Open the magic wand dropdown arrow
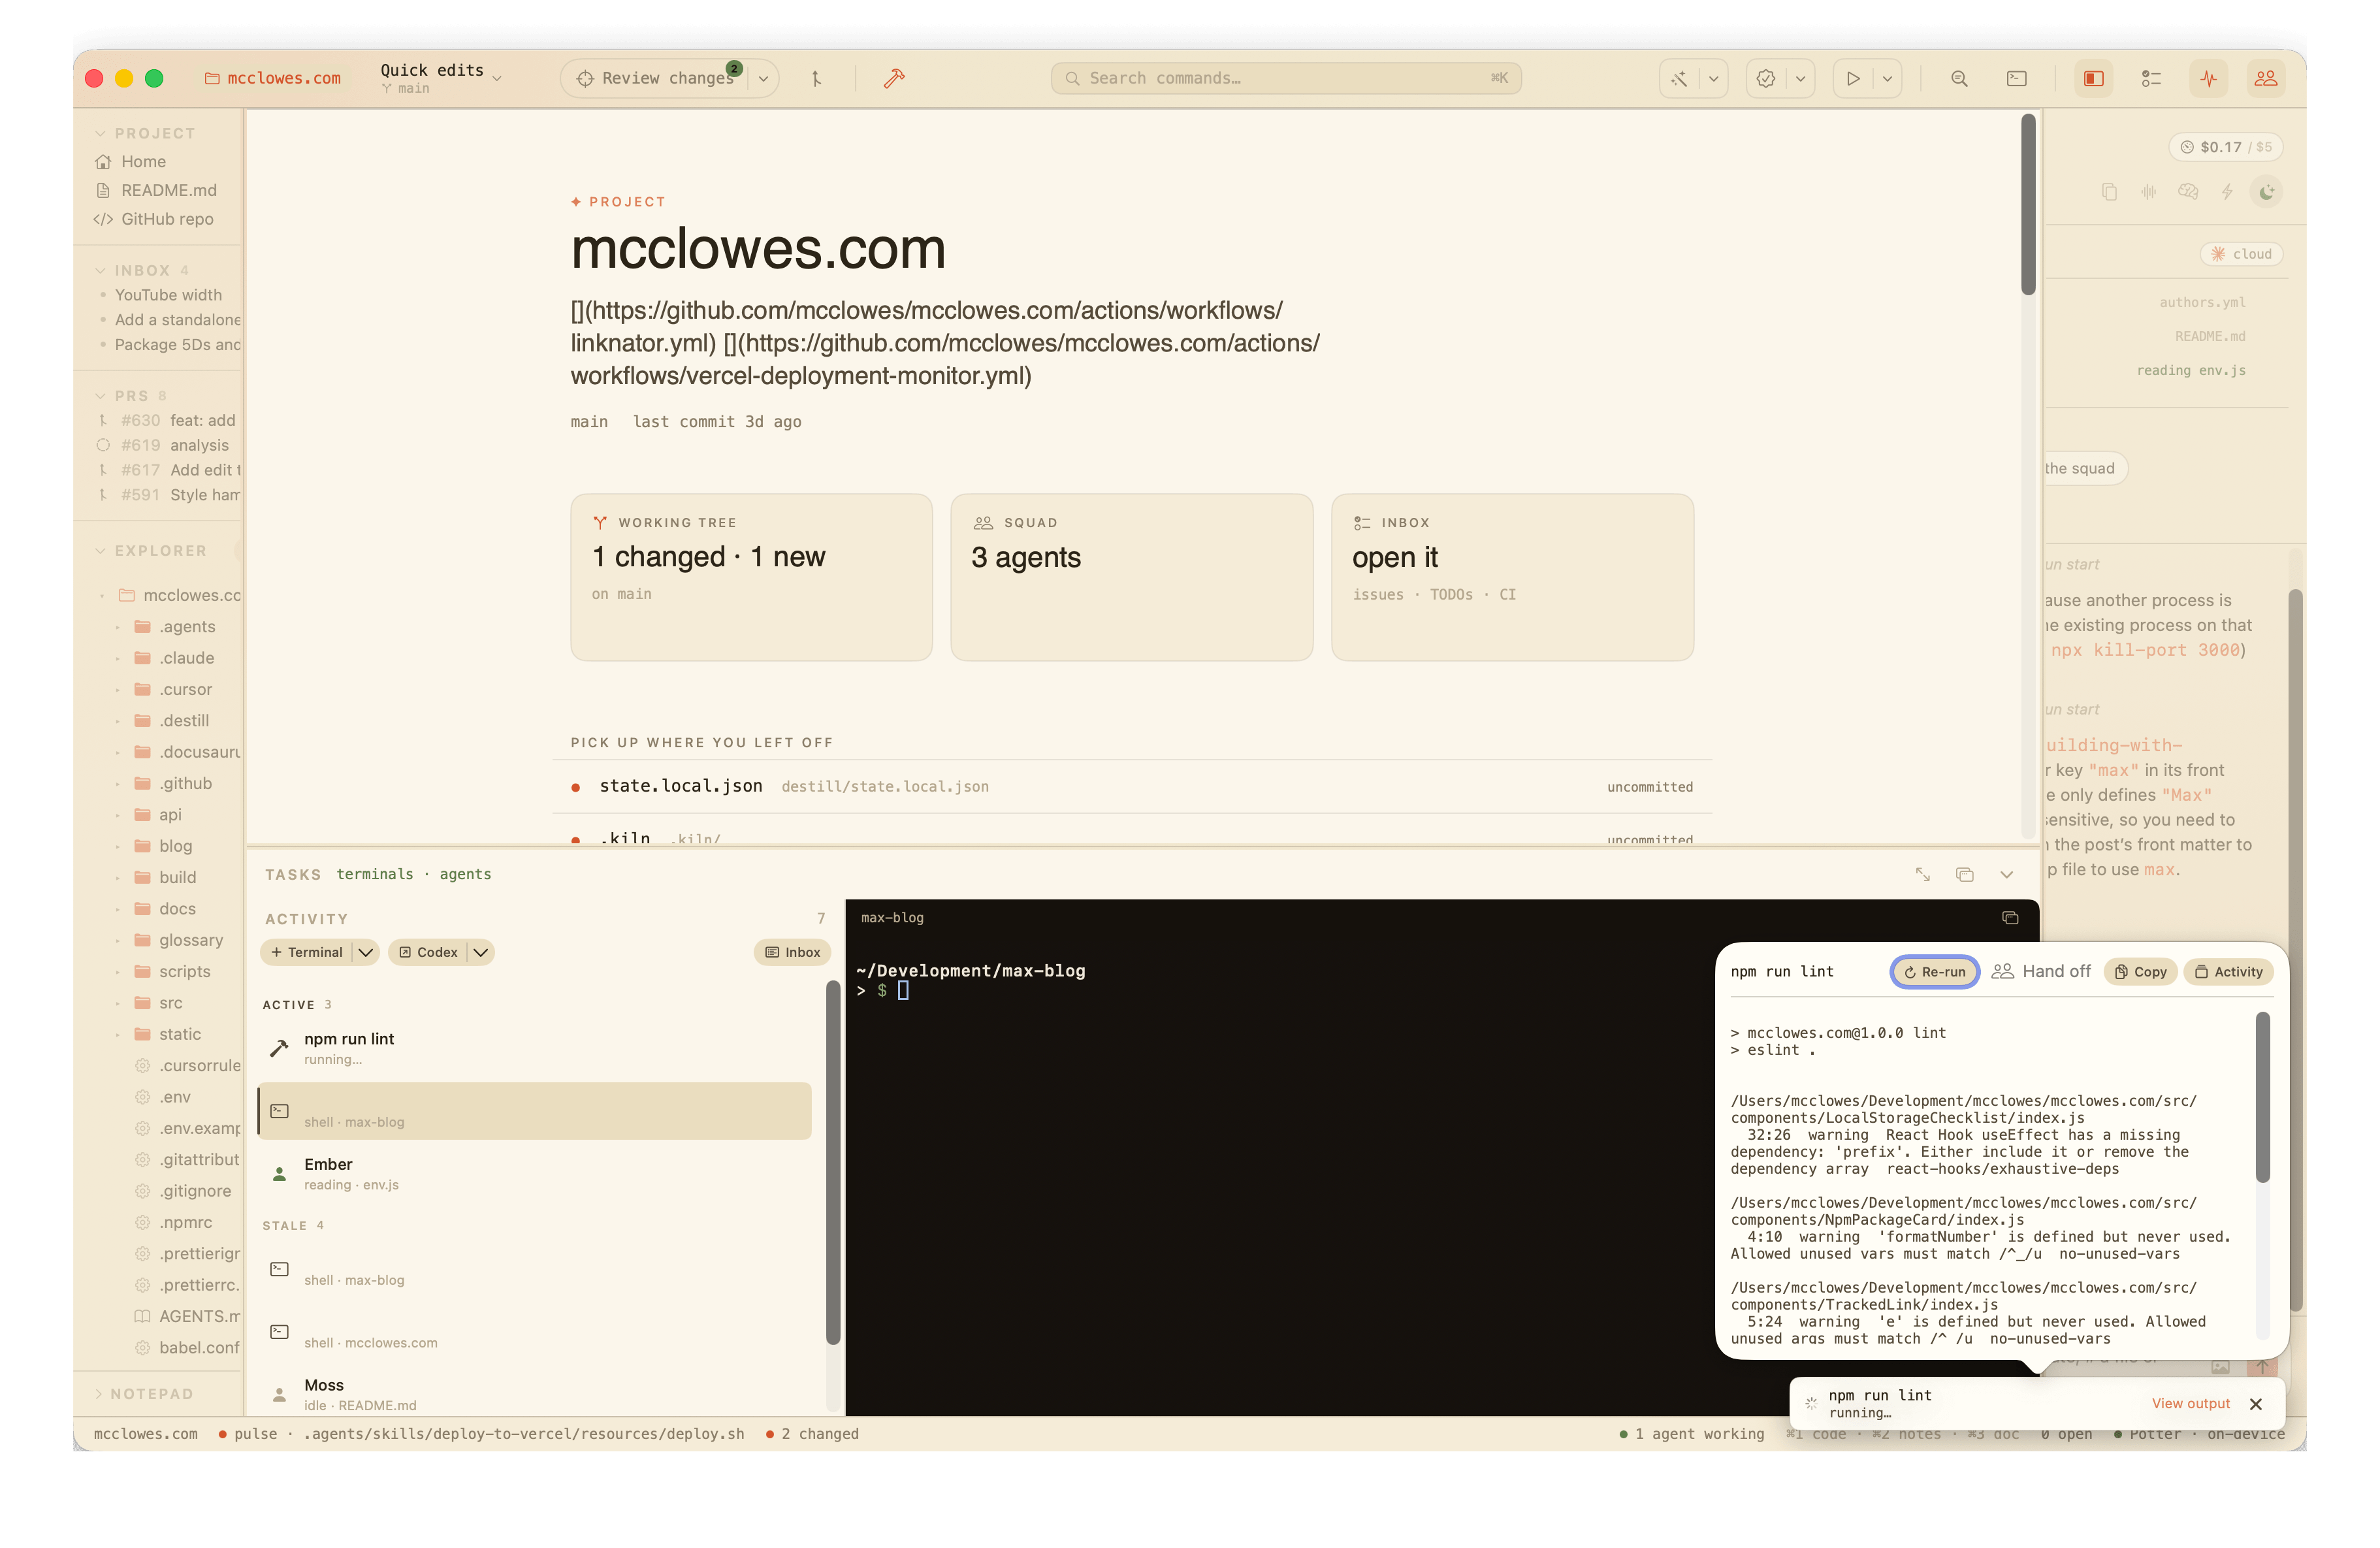The width and height of the screenshot is (2380, 1548). pyautogui.click(x=1713, y=78)
